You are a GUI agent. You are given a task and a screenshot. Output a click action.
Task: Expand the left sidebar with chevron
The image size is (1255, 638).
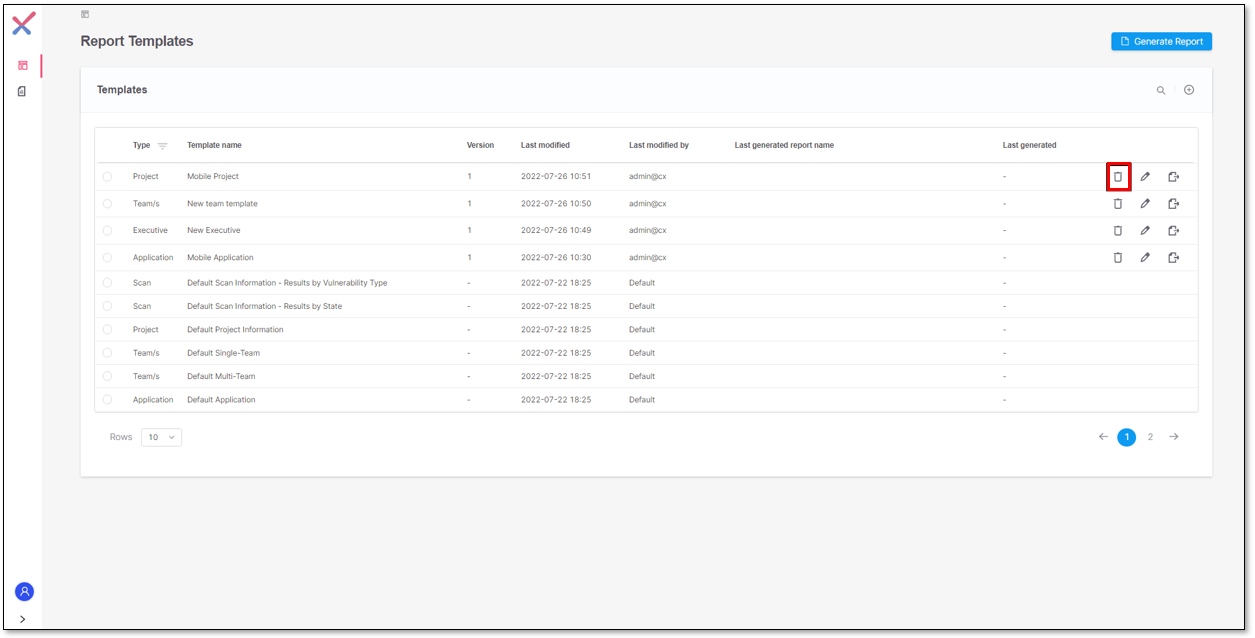[23, 619]
